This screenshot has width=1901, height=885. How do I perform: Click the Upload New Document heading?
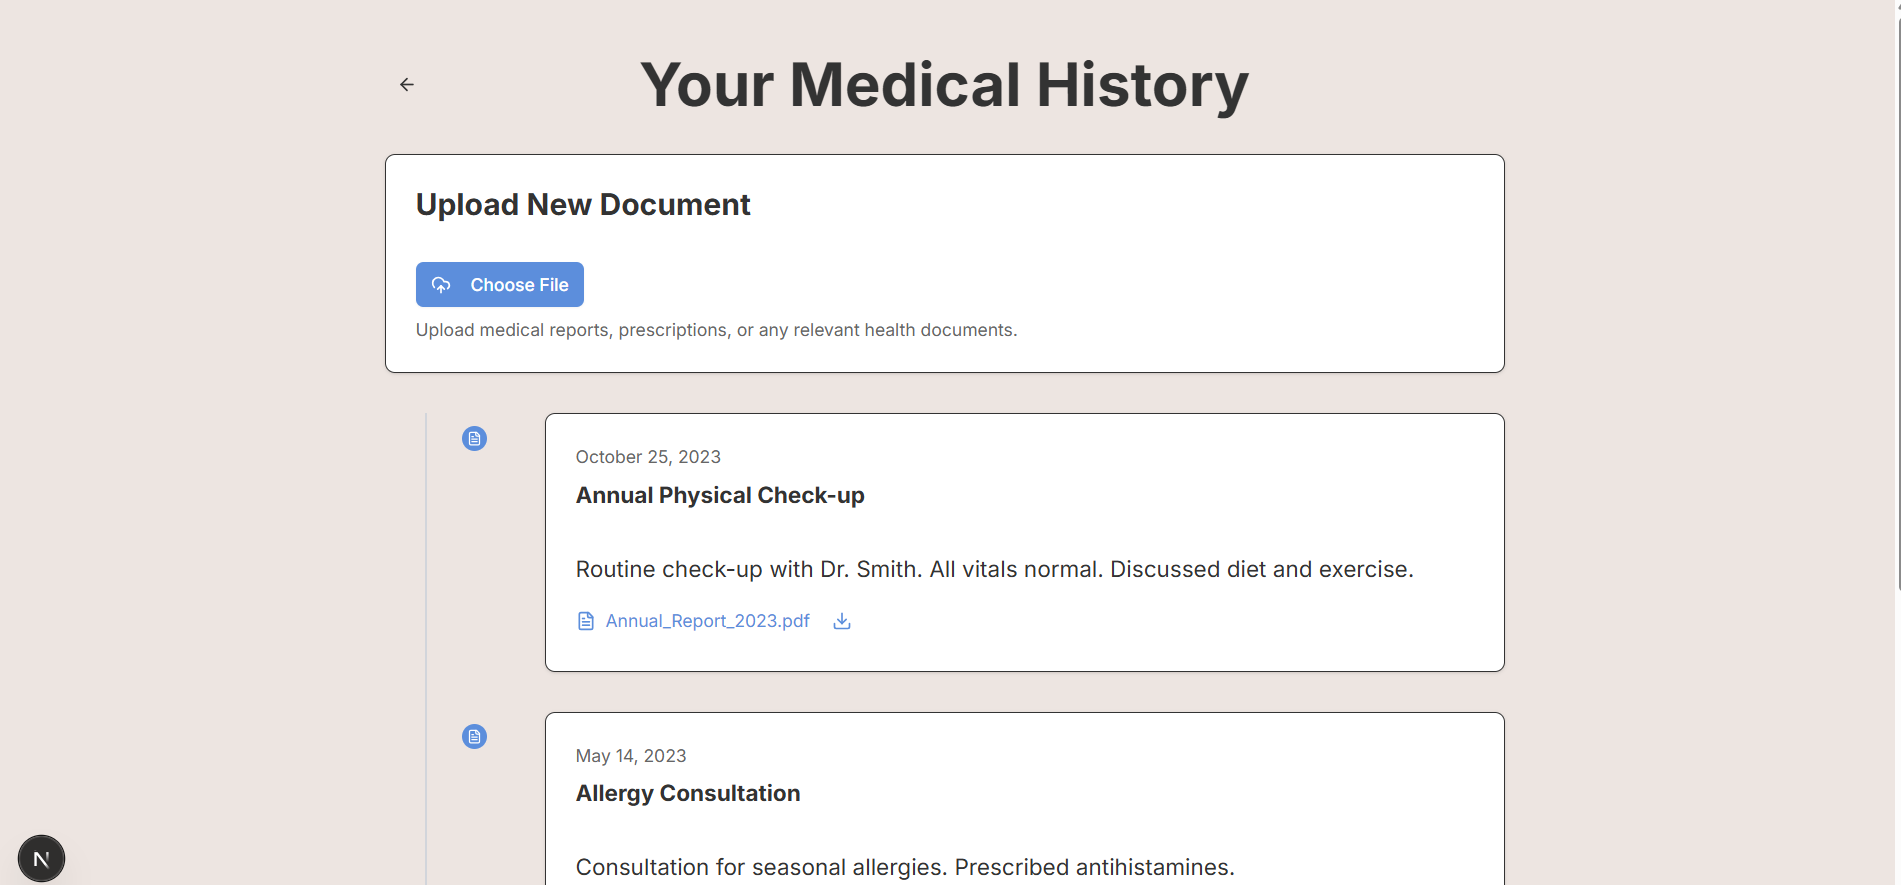click(x=583, y=205)
